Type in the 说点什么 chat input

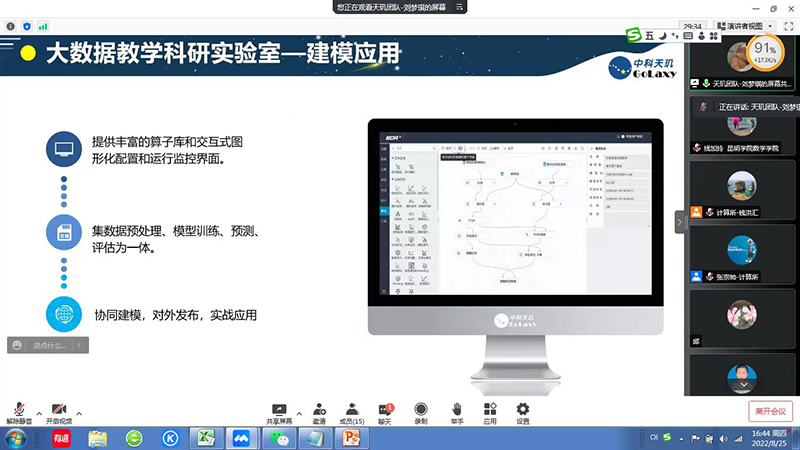pyautogui.click(x=50, y=345)
